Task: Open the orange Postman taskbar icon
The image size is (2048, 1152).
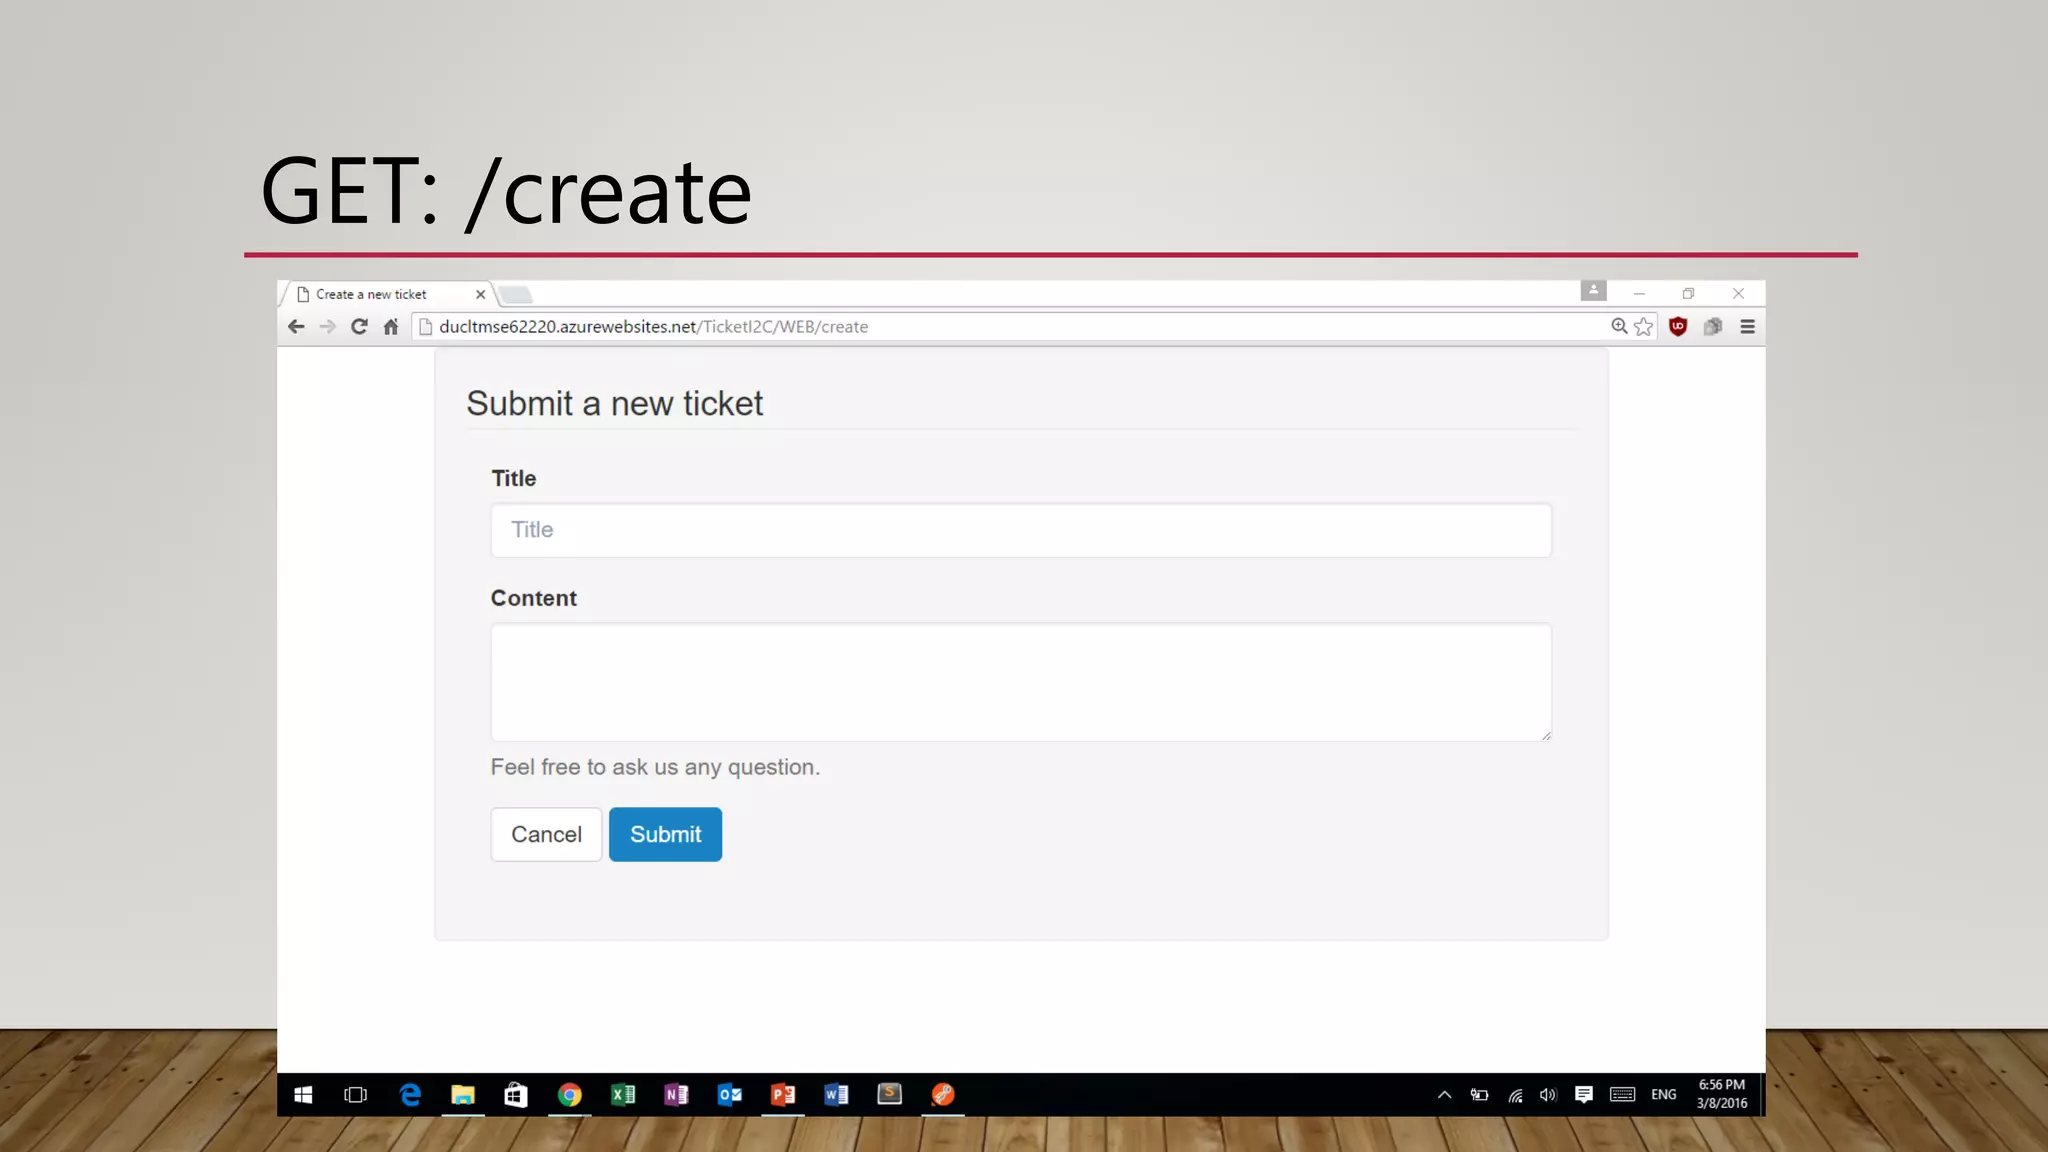Action: [x=943, y=1095]
